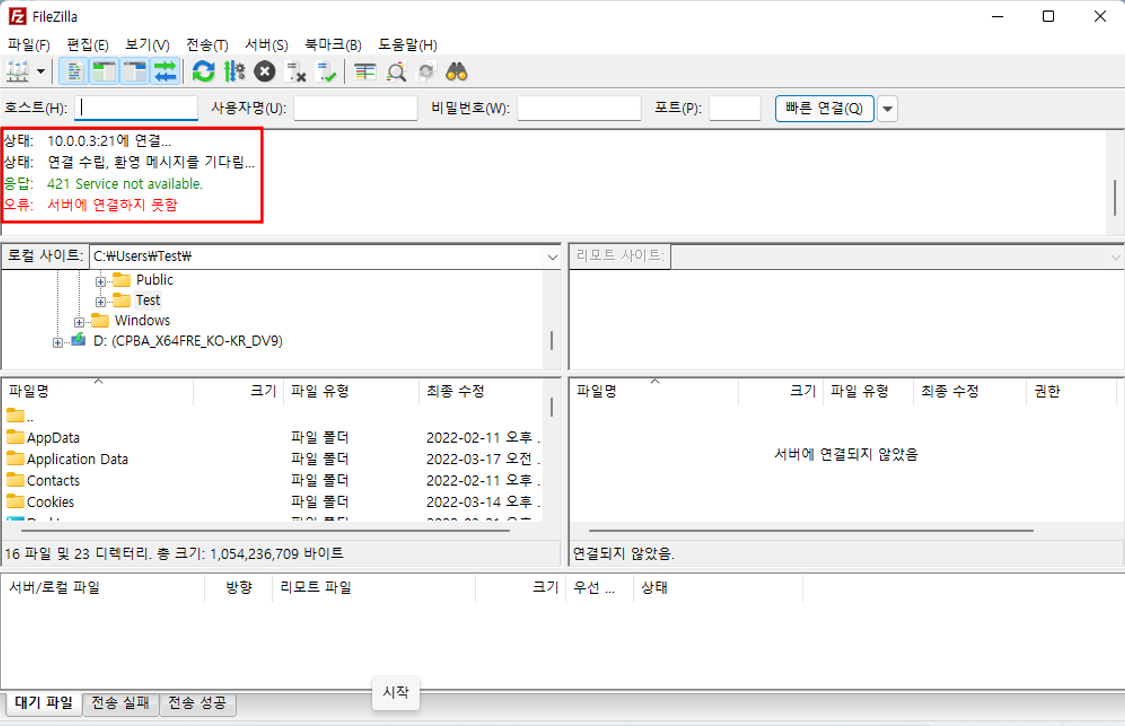This screenshot has width=1125, height=726.
Task: Sort remote list by 파일명 column
Action: (x=654, y=391)
